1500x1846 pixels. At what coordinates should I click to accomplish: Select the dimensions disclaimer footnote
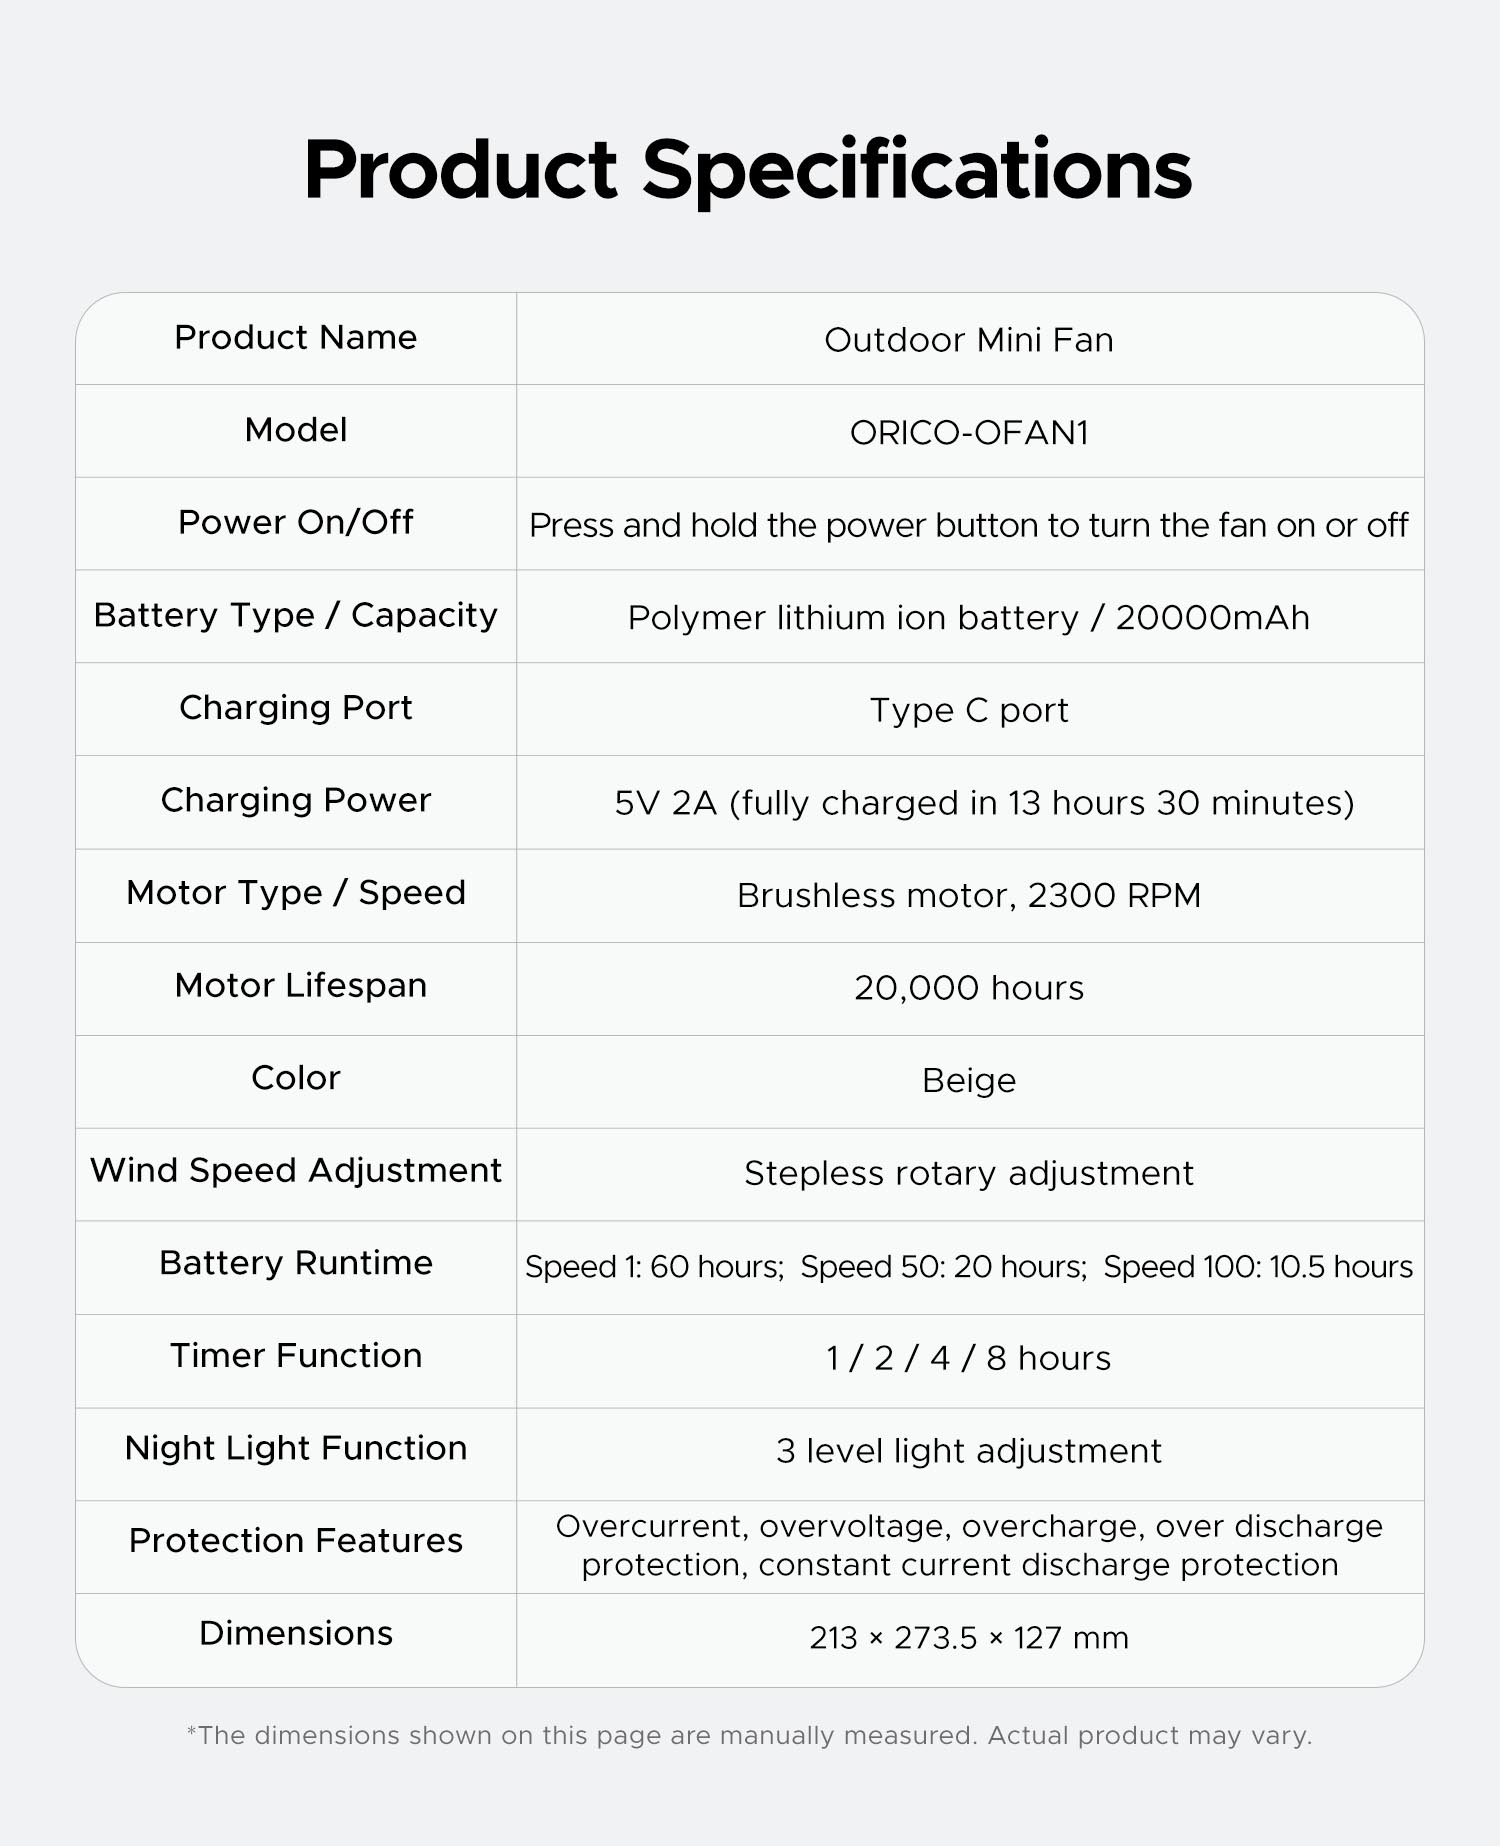coord(749,1735)
